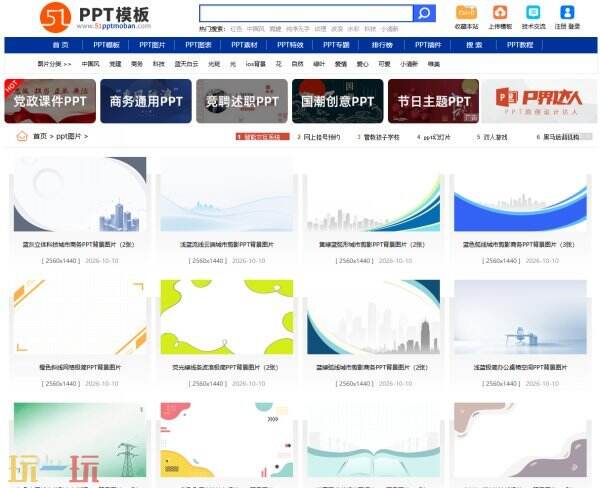Open the lime green blobs background thumbnail
Screen dimensions: 600x488
click(x=227, y=317)
